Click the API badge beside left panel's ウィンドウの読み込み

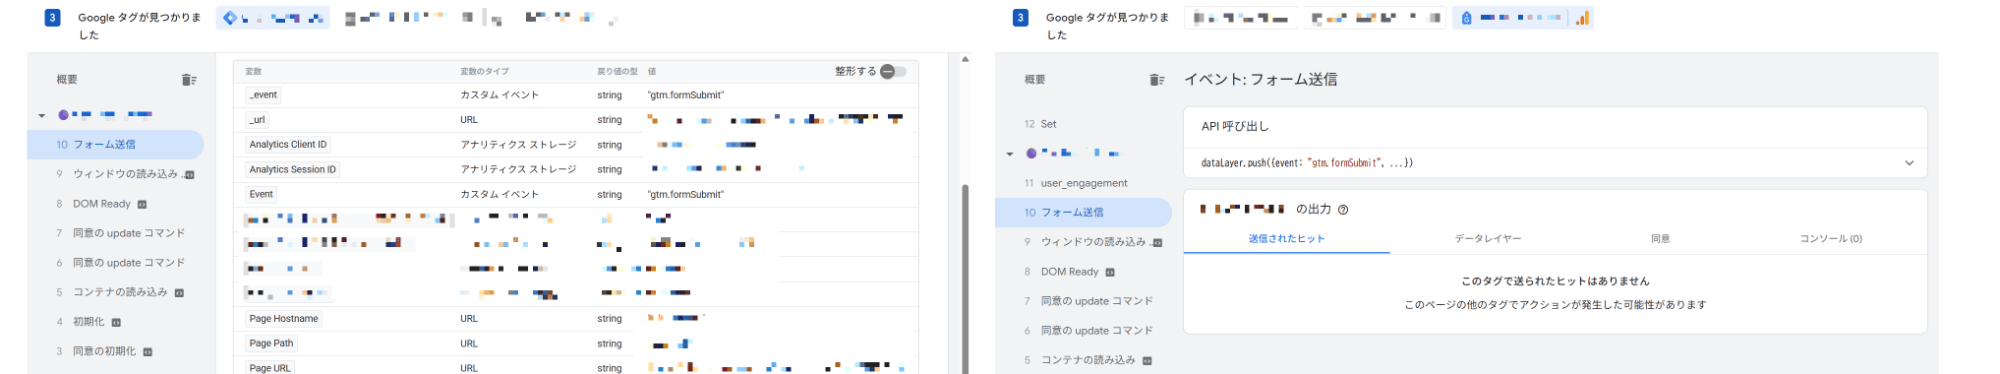pos(190,175)
